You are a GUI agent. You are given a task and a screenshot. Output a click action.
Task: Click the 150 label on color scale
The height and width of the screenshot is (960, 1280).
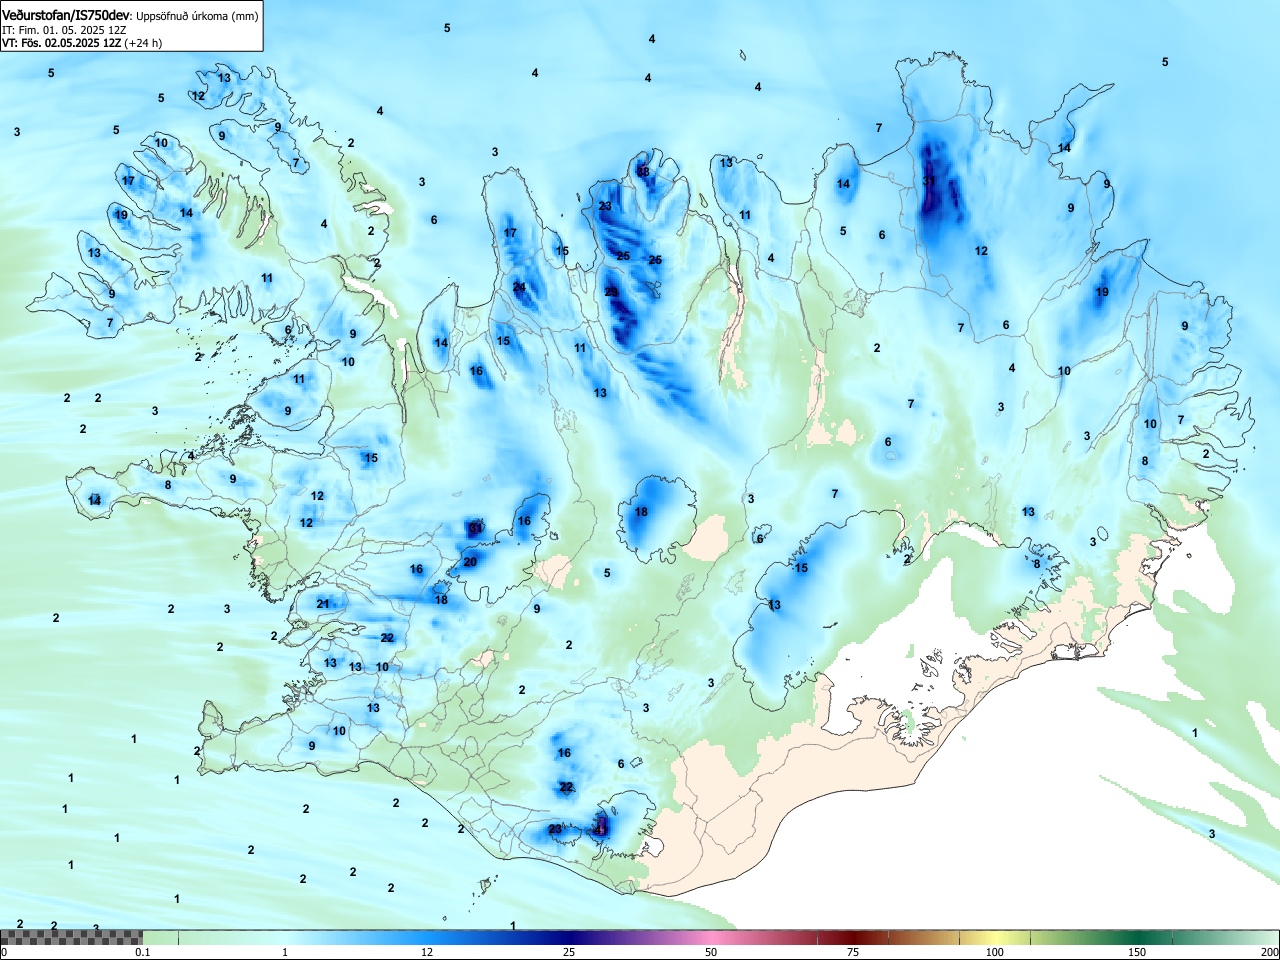pyautogui.click(x=1137, y=952)
